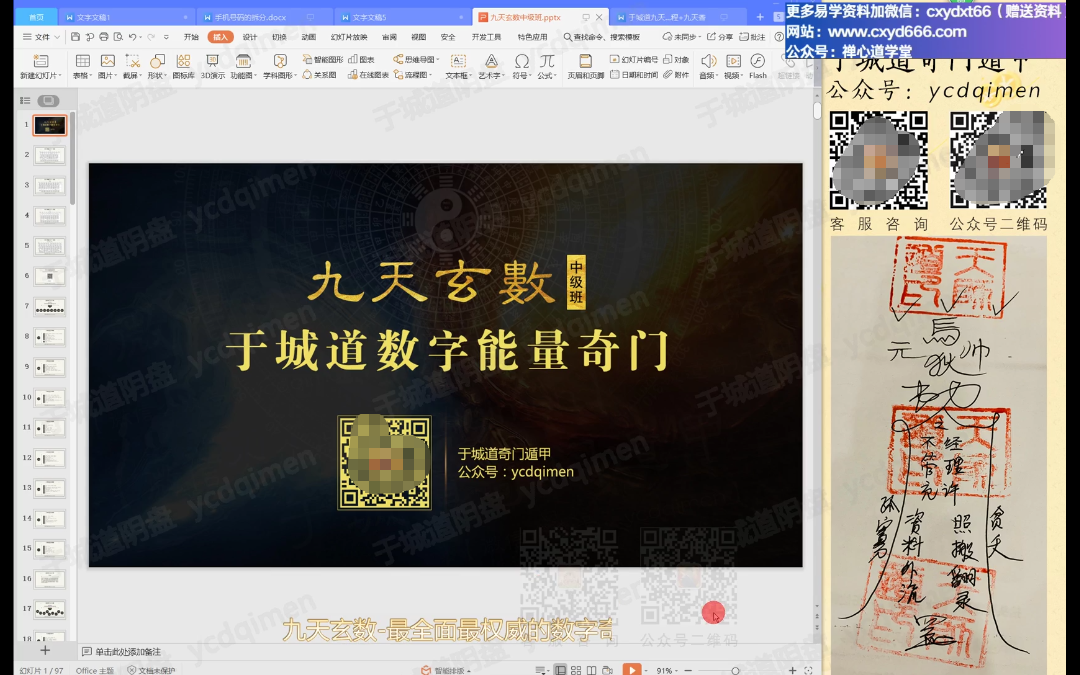Screen dimensions: 1080x675
Task: Click the 批注 comment button
Action: pyautogui.click(x=752, y=37)
